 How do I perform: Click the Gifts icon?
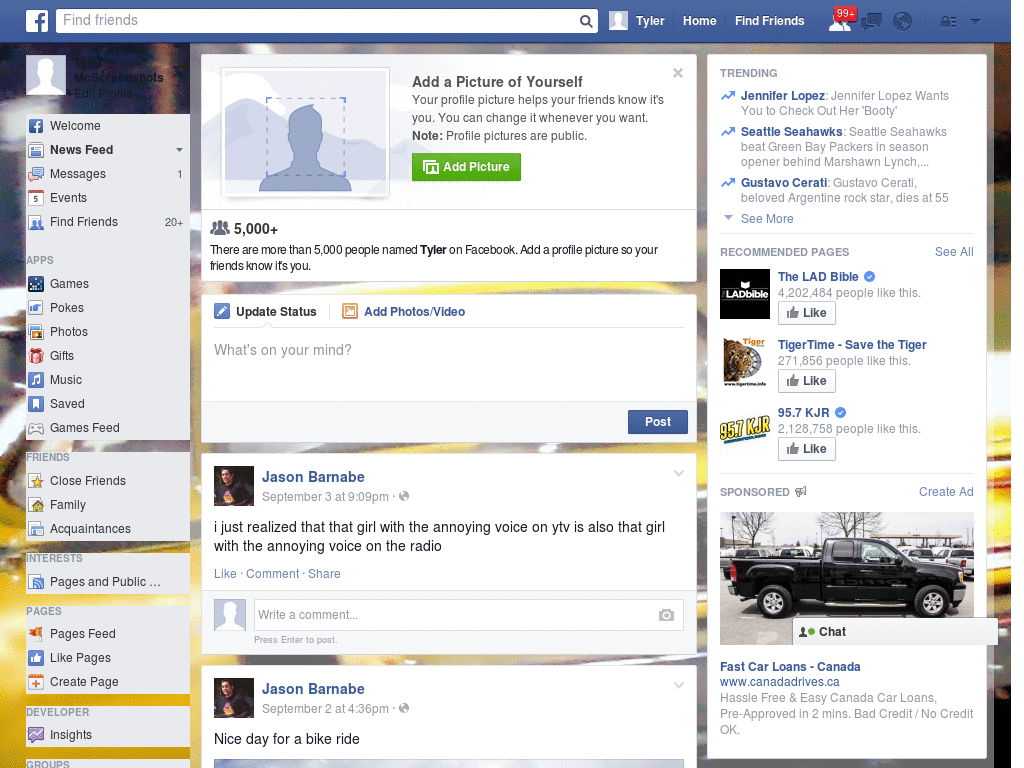36,356
